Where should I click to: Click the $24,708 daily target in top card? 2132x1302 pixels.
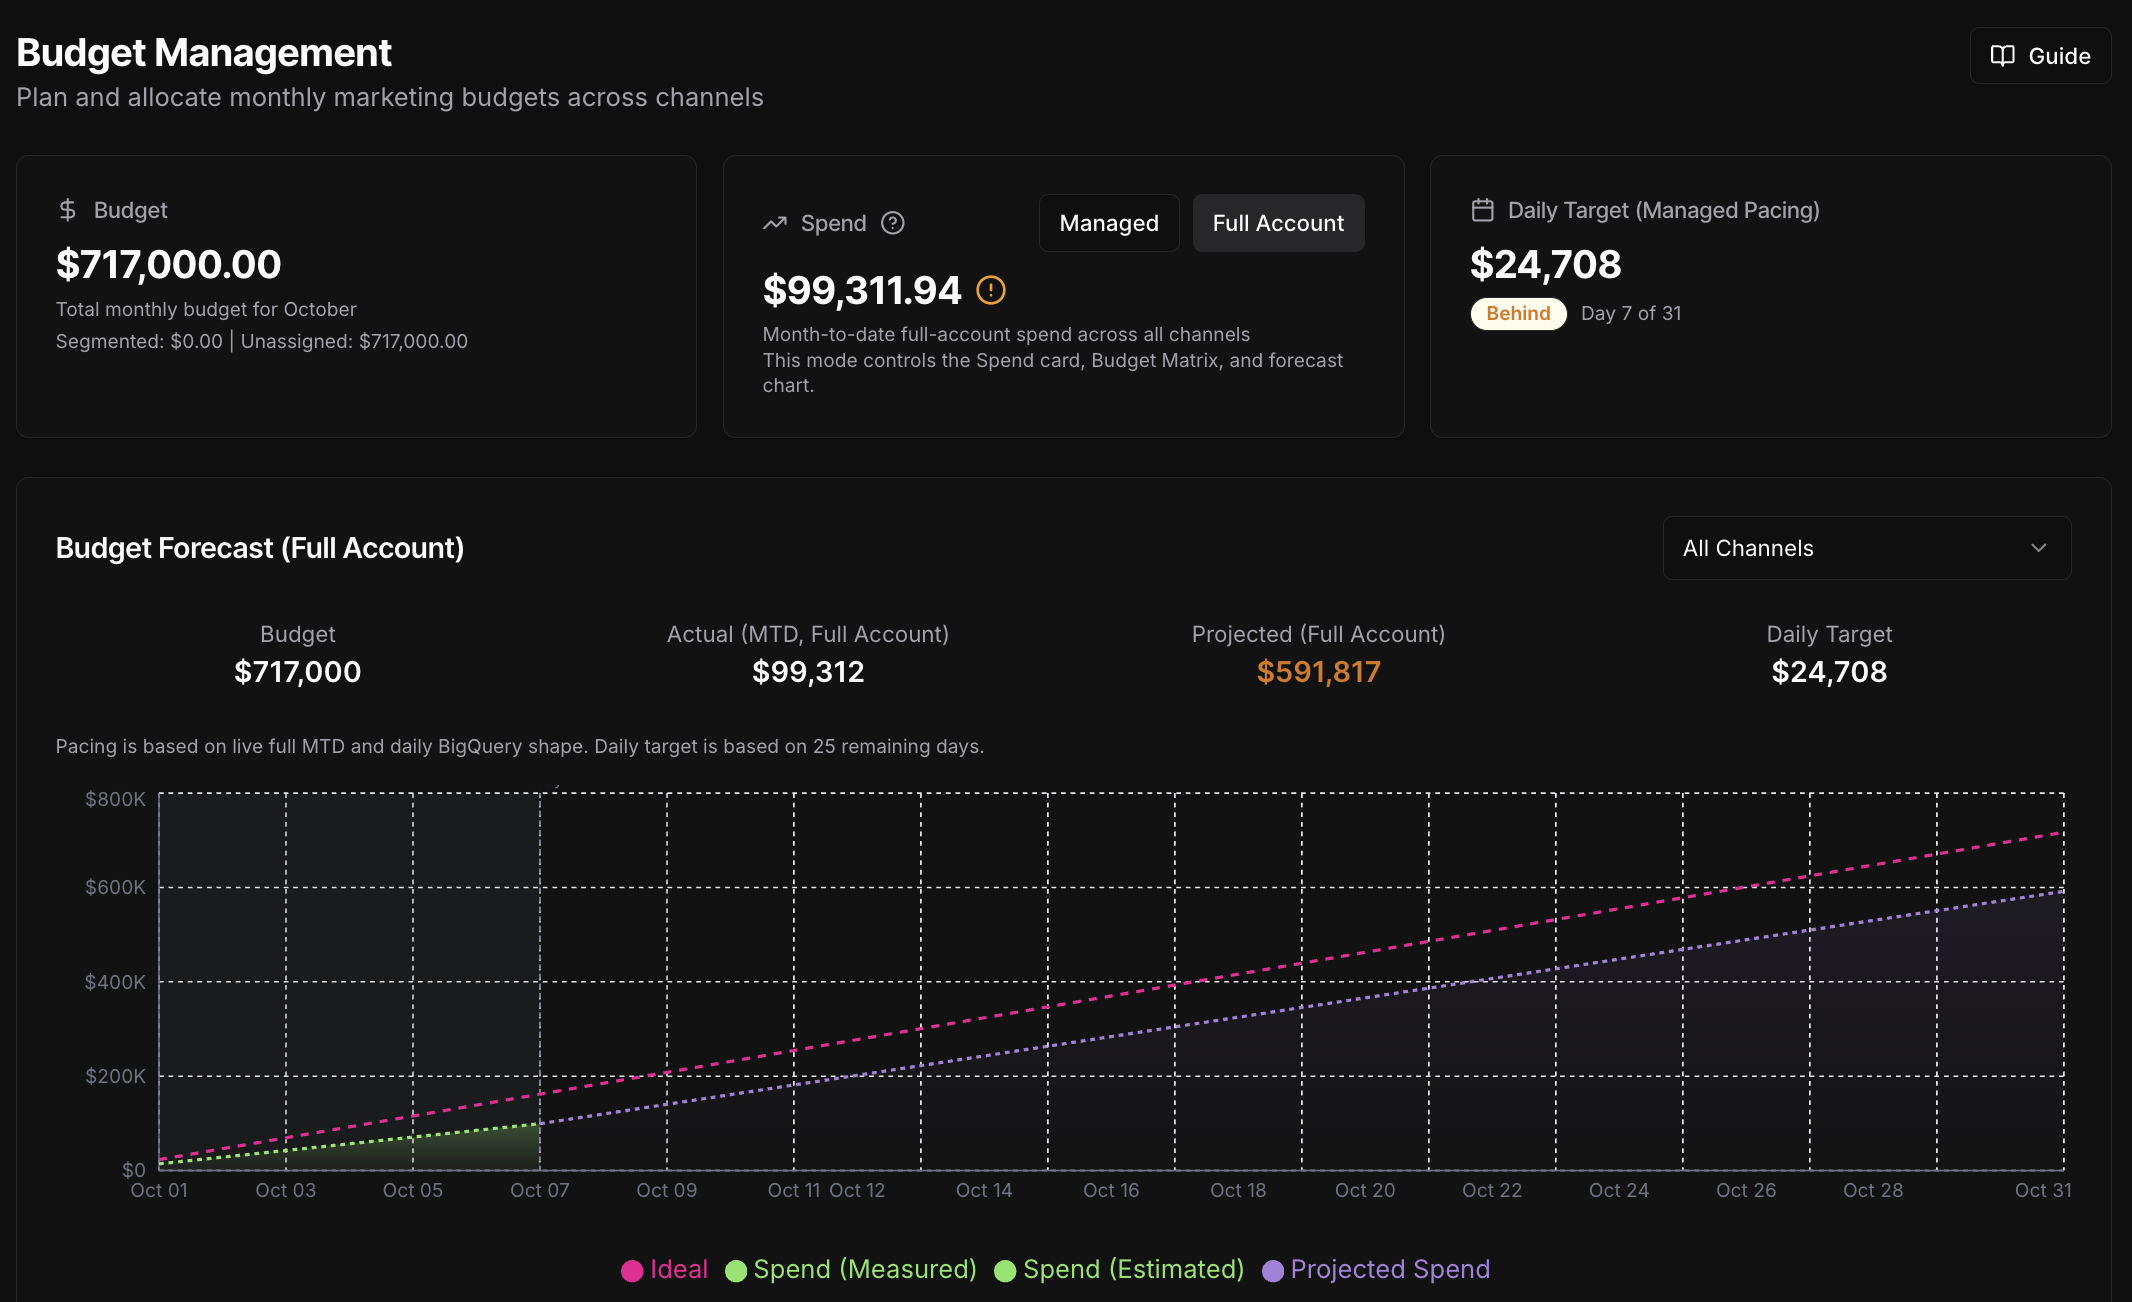tap(1545, 264)
